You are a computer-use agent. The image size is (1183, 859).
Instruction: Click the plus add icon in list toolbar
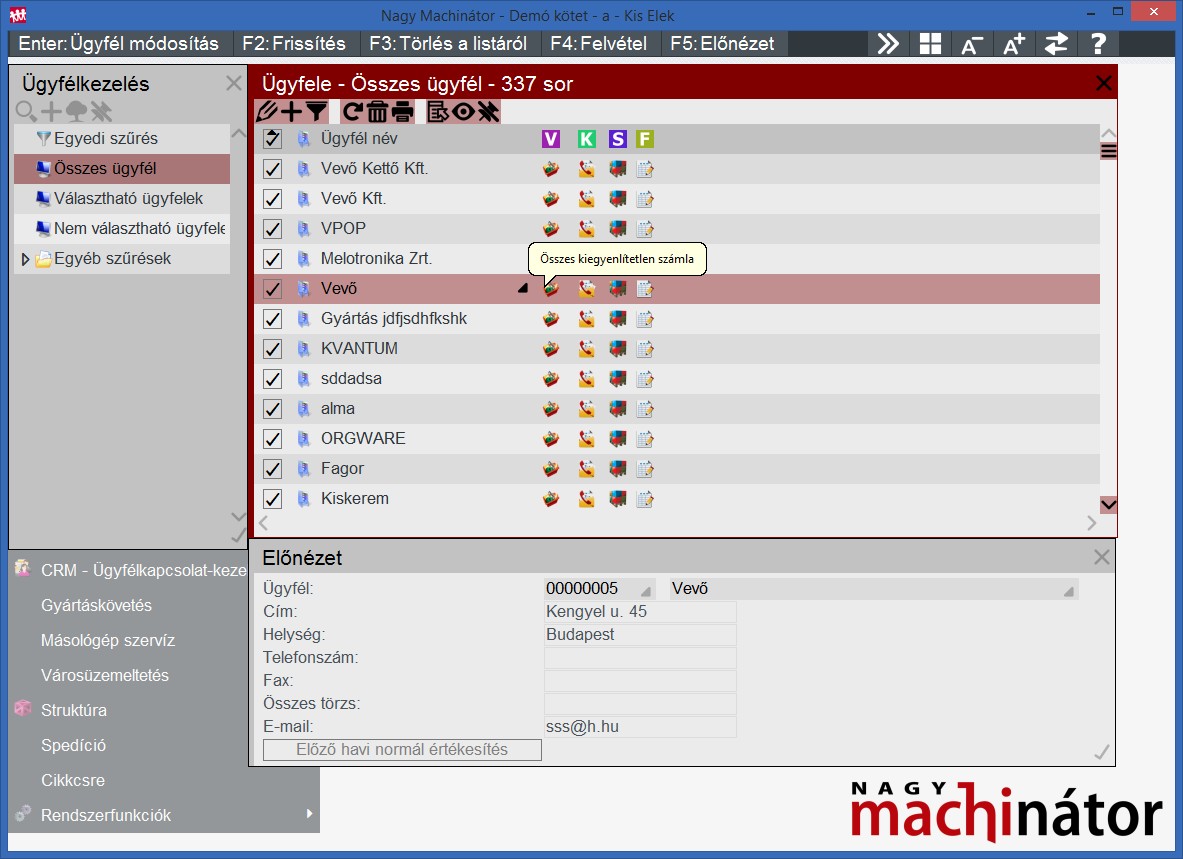tap(291, 112)
